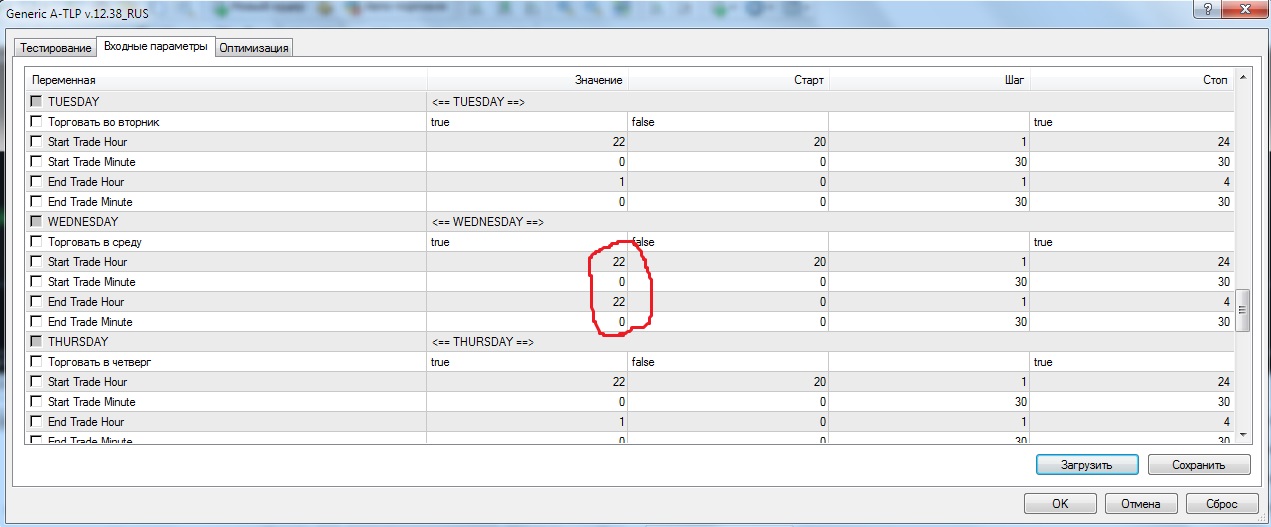This screenshot has height=527, width=1271.
Task: Open the Входные параметры tab
Action: click(155, 46)
